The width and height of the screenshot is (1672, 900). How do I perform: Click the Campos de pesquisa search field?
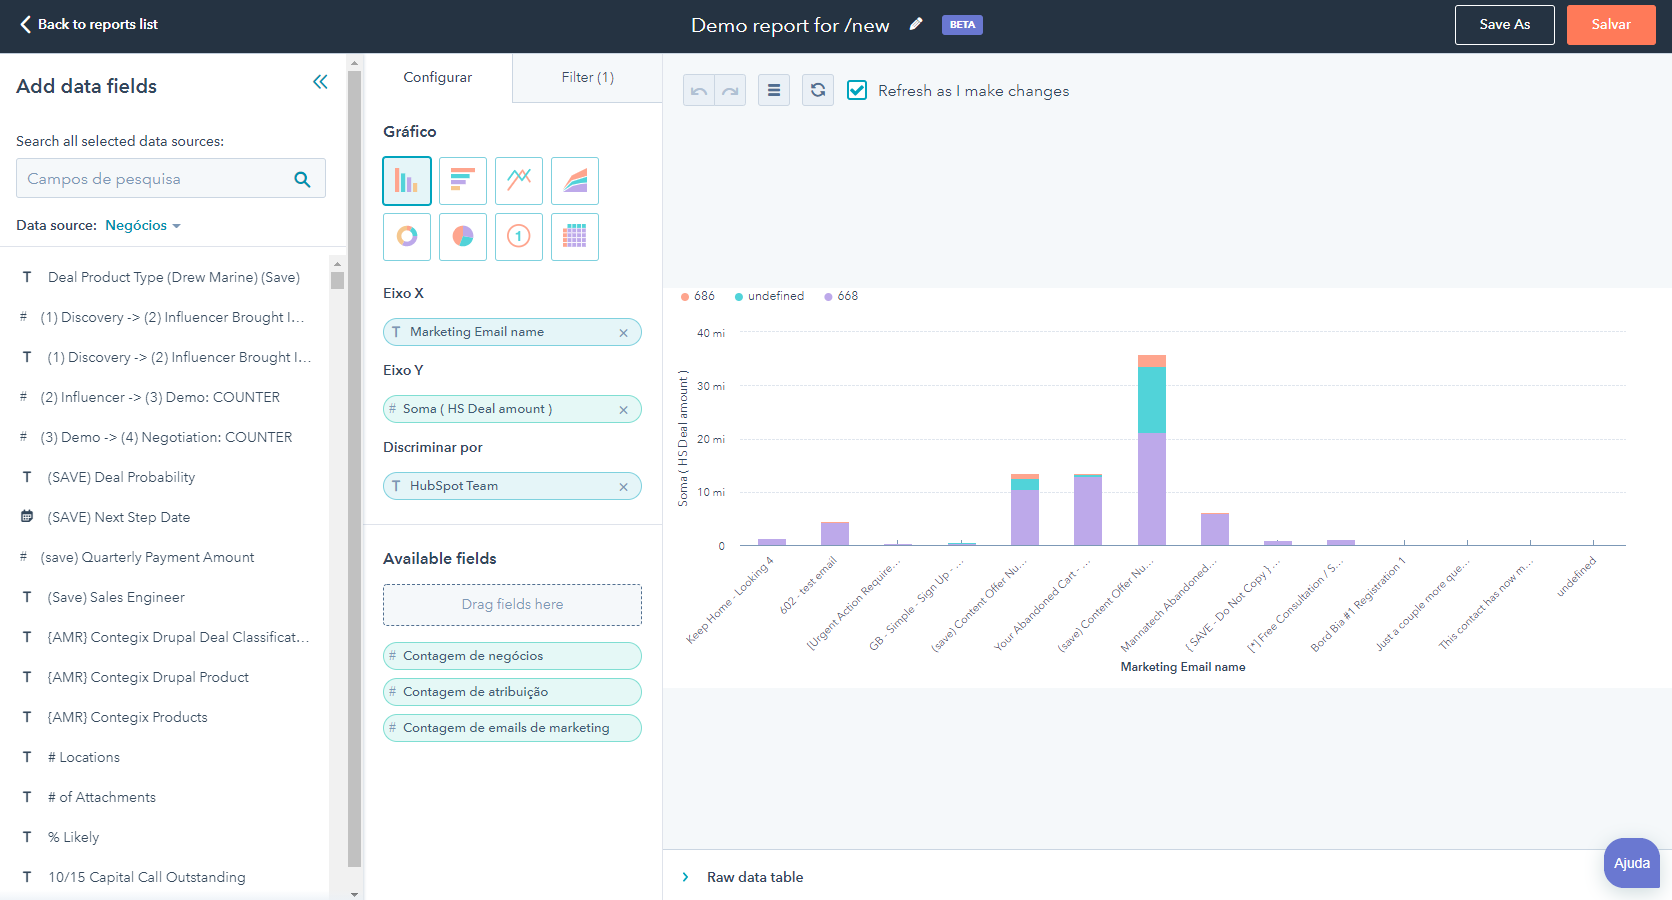click(x=155, y=179)
